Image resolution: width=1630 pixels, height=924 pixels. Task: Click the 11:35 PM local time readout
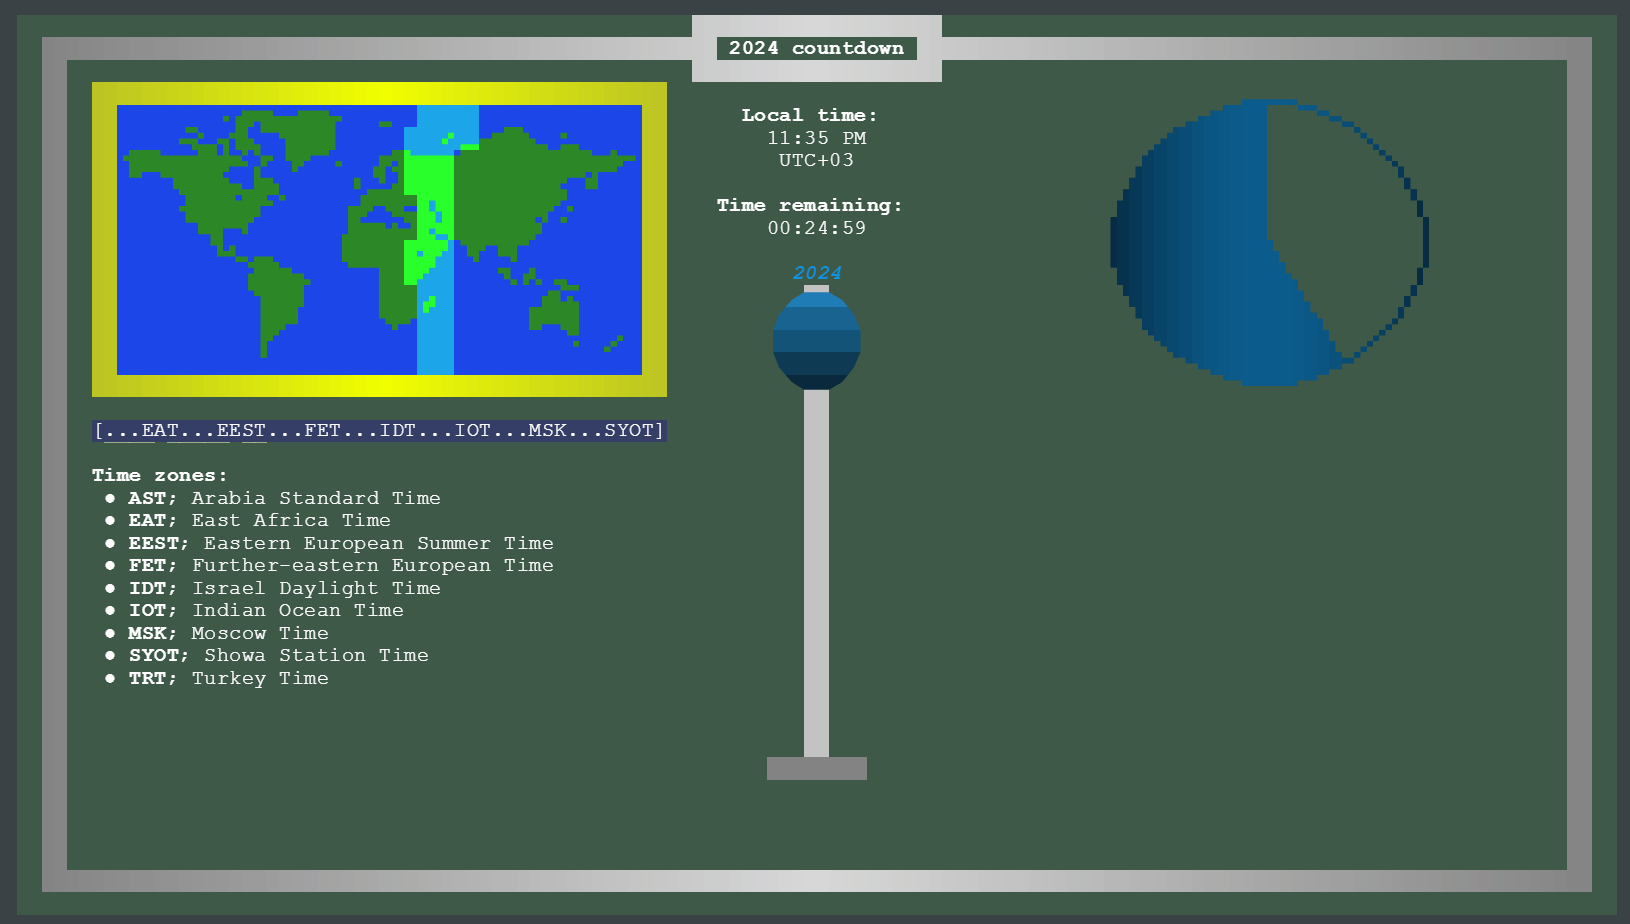[816, 138]
